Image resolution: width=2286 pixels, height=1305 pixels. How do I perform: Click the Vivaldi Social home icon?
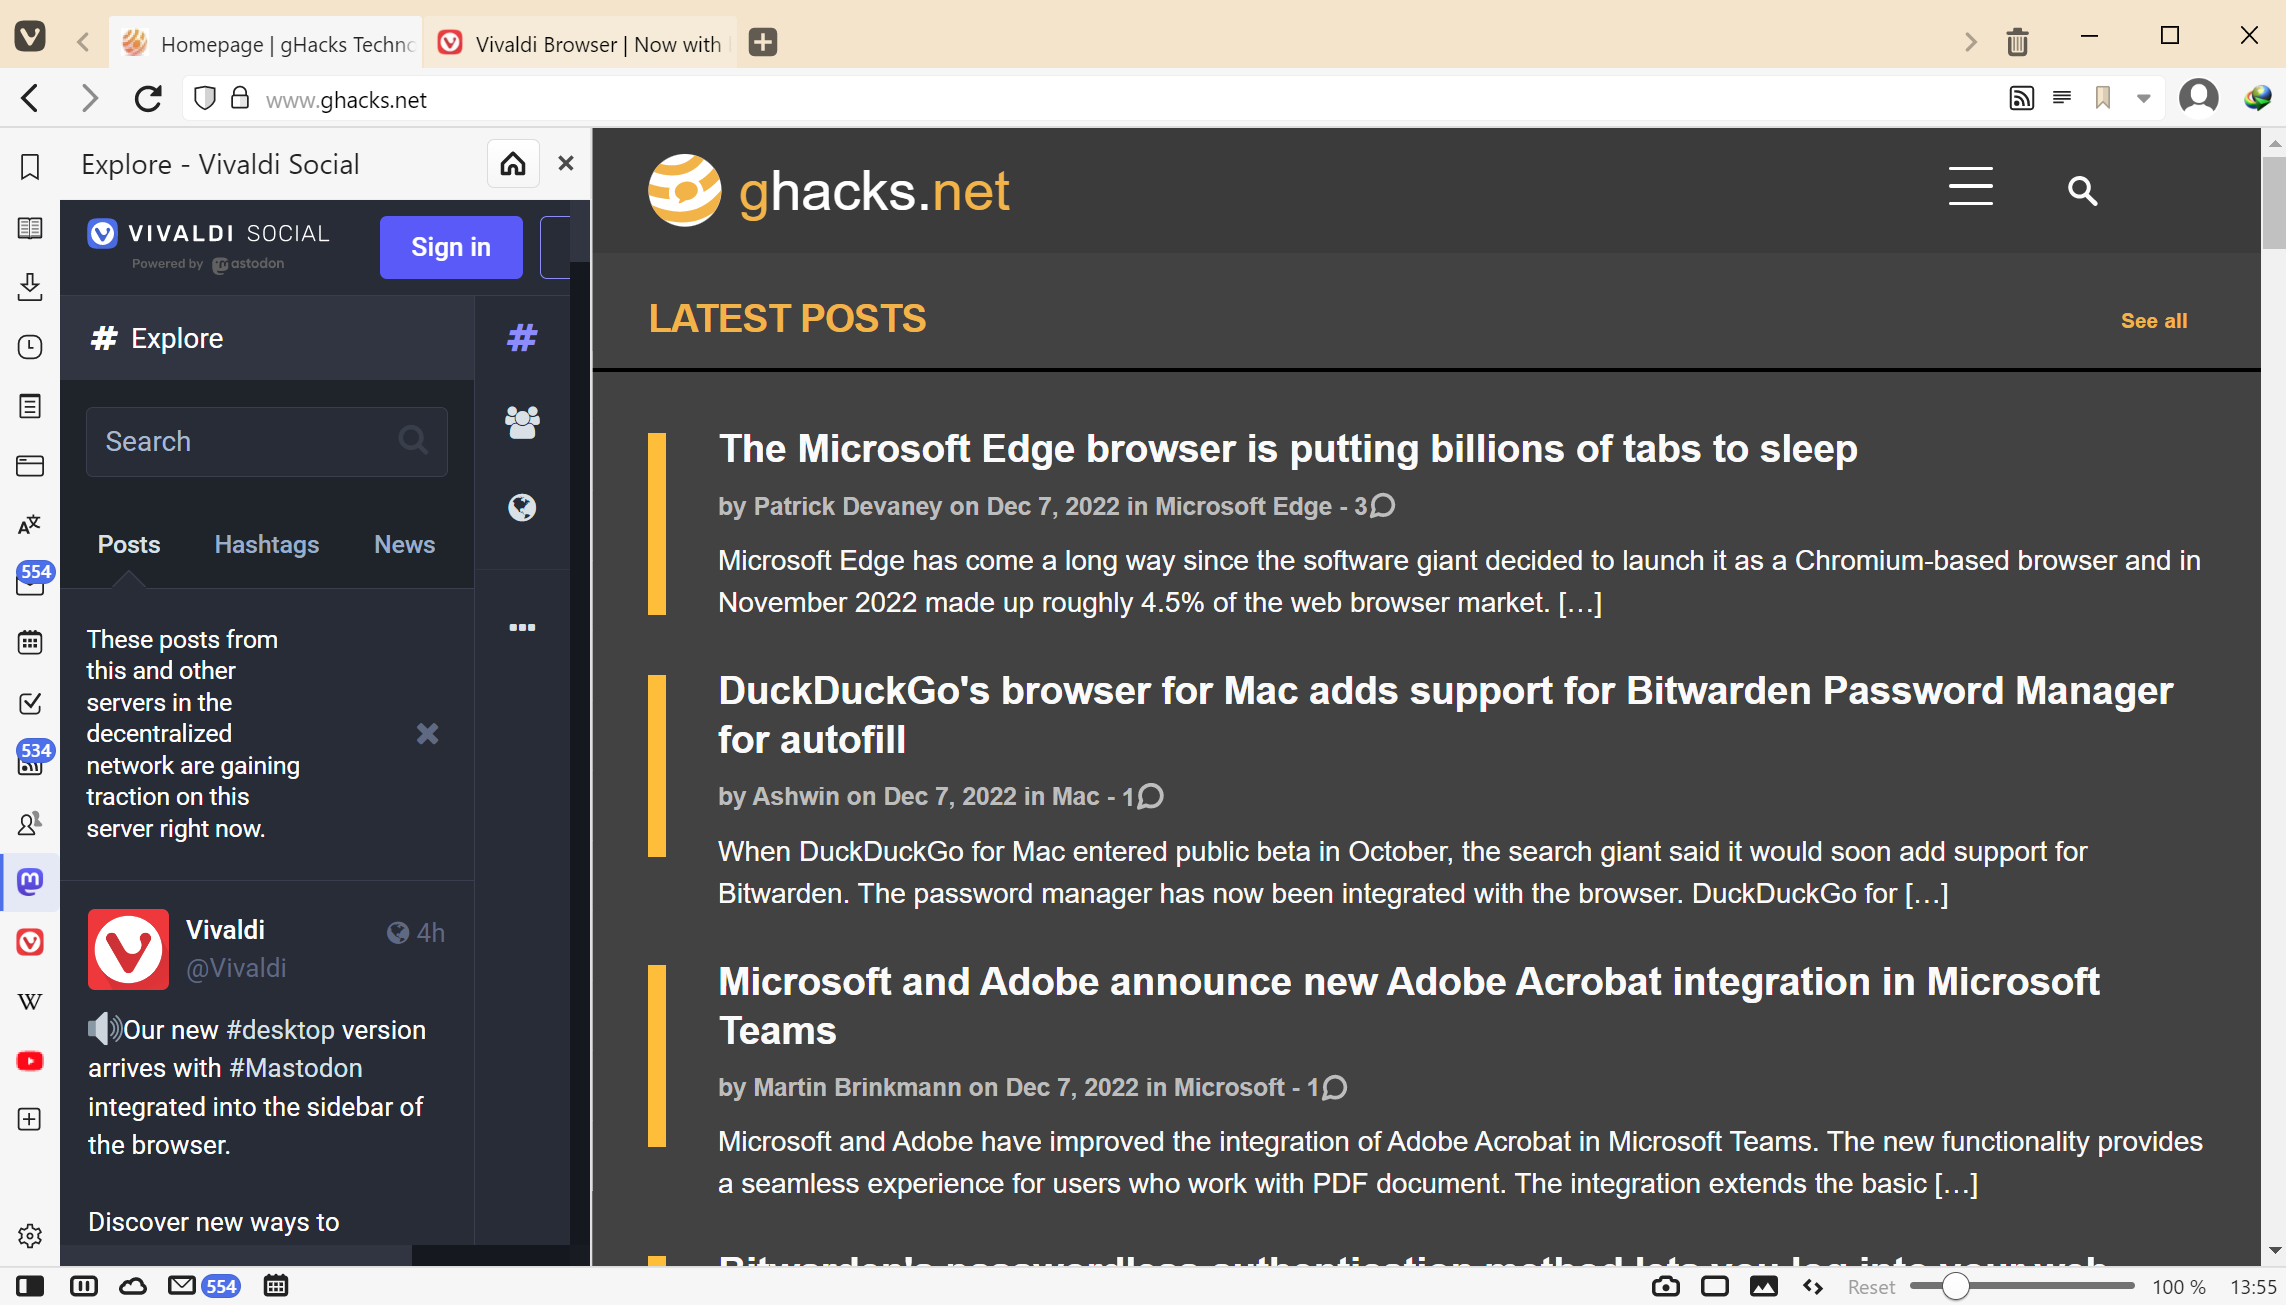(512, 163)
